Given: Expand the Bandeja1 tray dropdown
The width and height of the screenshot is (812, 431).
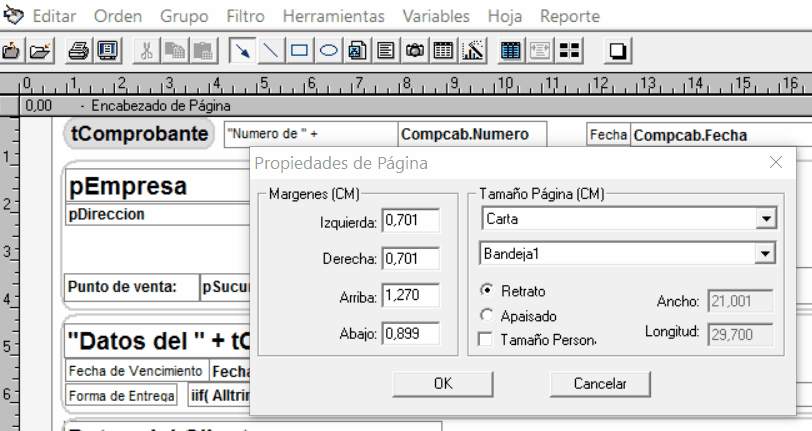Looking at the screenshot, I should (x=765, y=254).
